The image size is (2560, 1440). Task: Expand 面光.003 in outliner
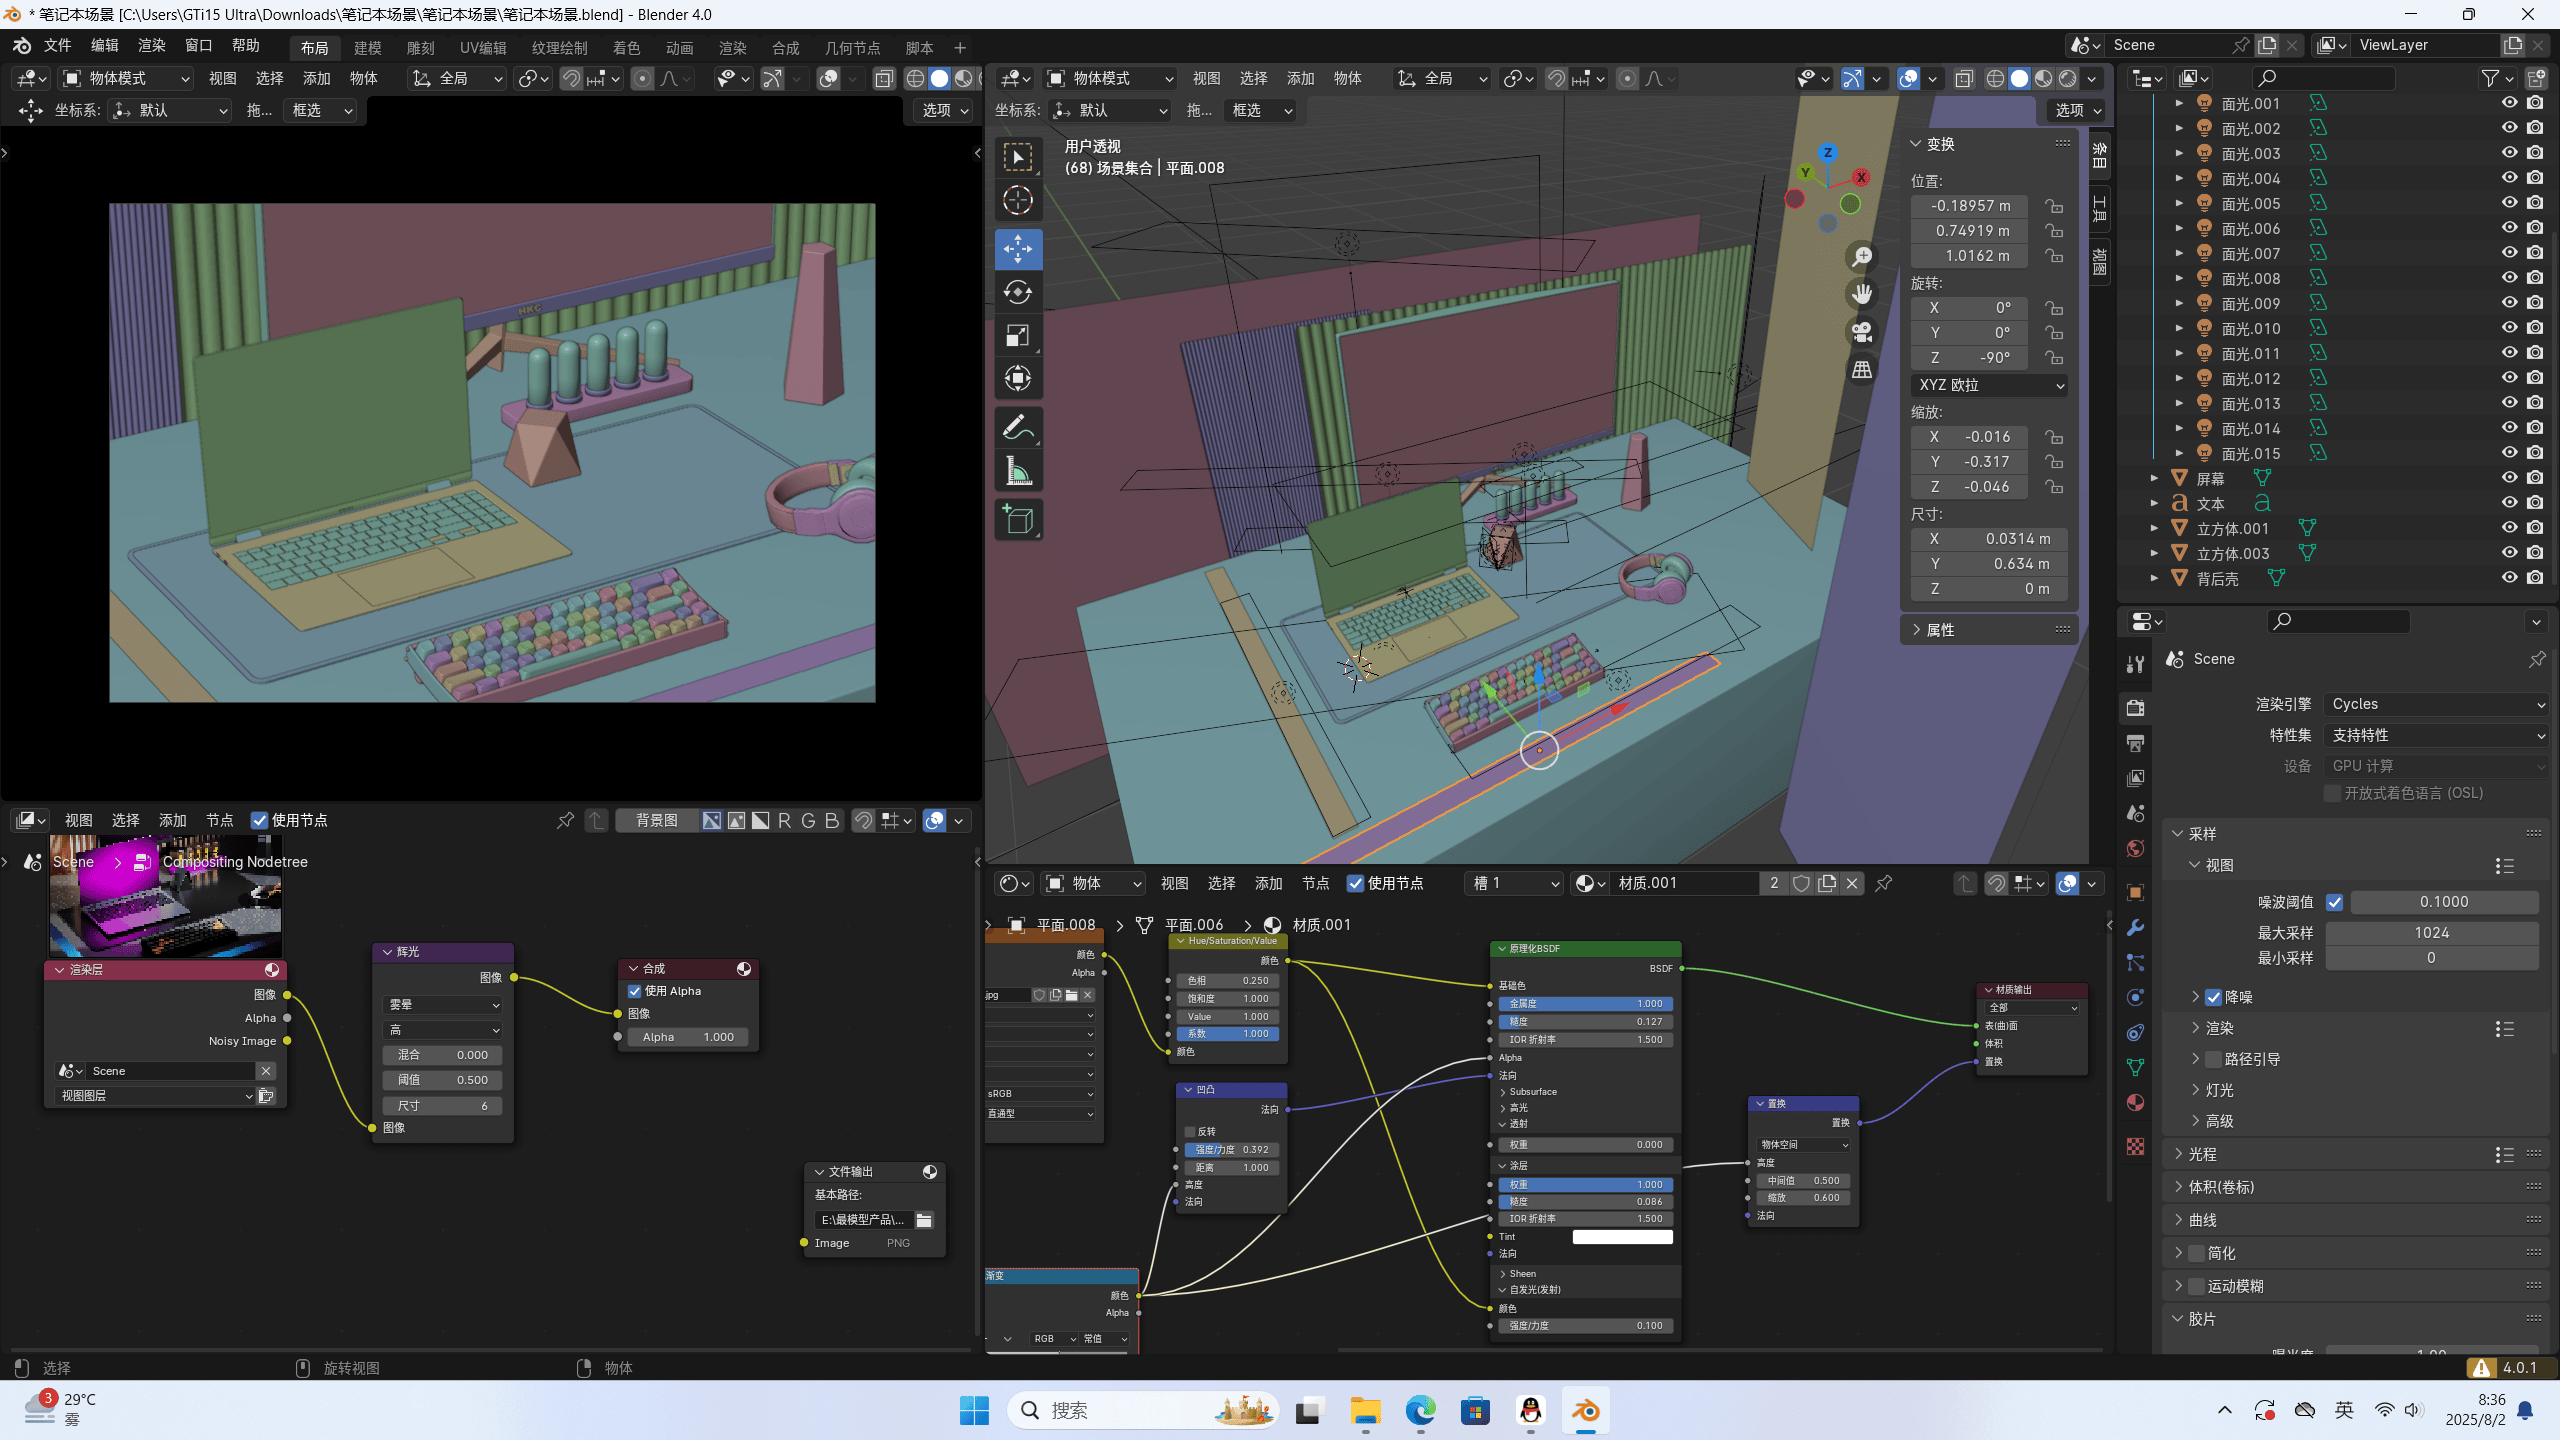(2179, 153)
